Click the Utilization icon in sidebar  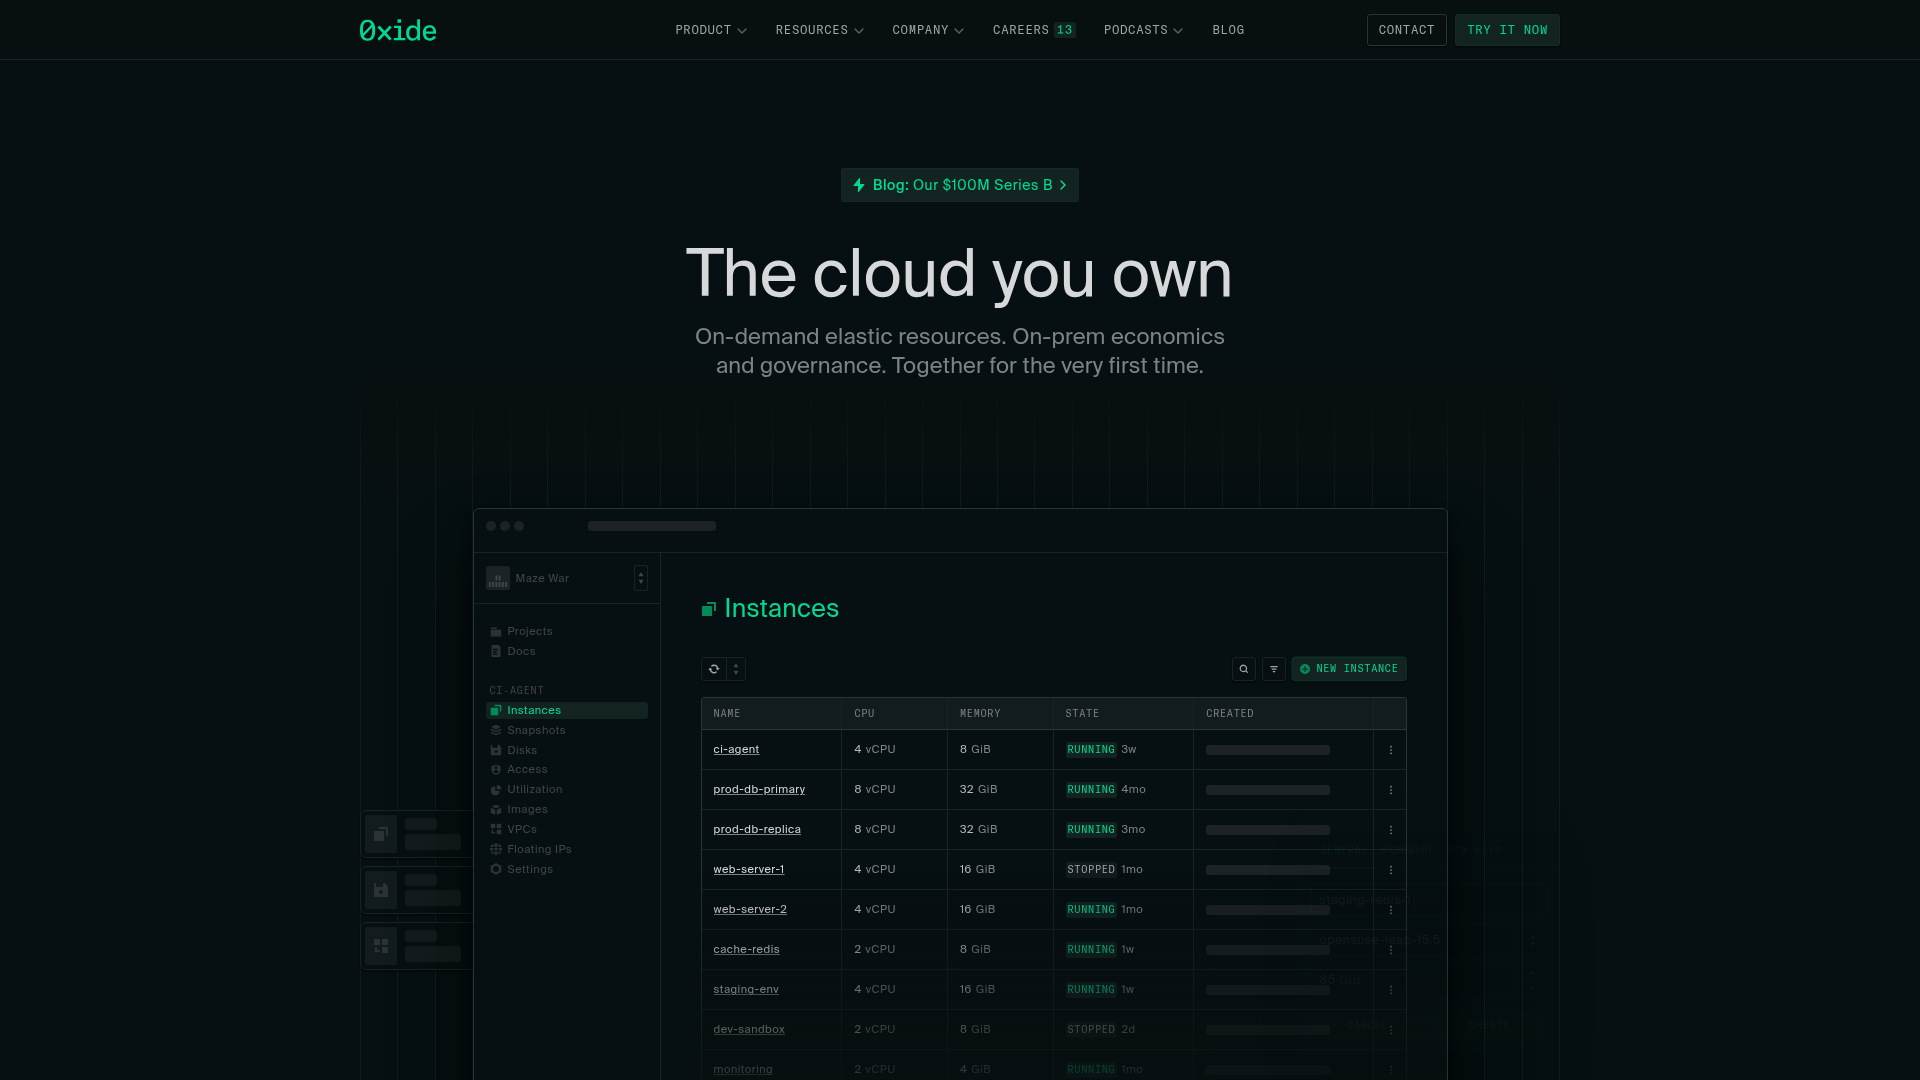pyautogui.click(x=496, y=790)
